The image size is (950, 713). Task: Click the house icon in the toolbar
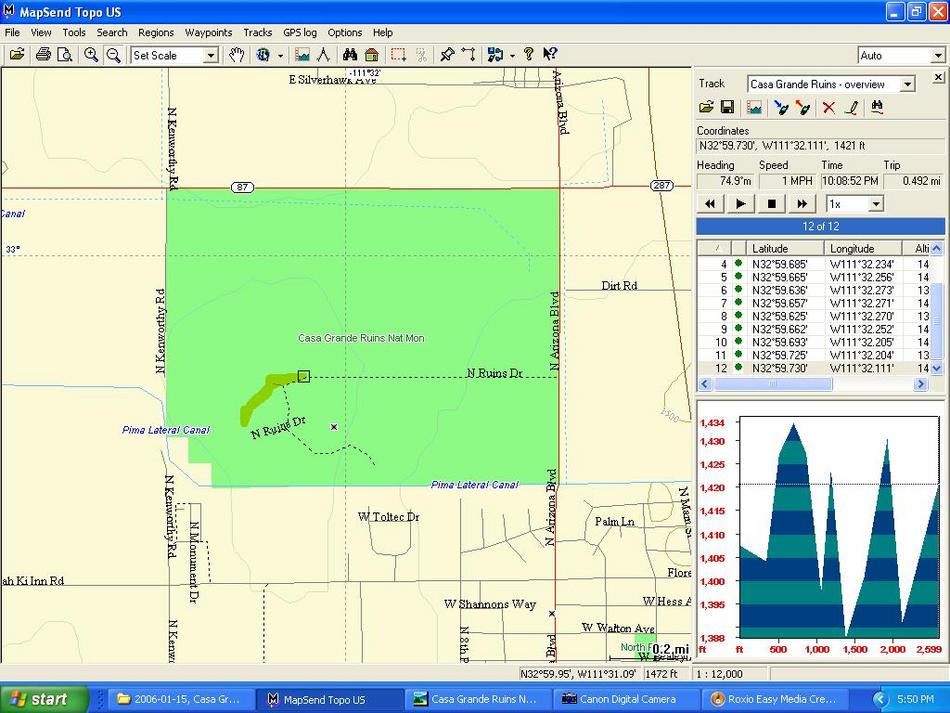[371, 55]
